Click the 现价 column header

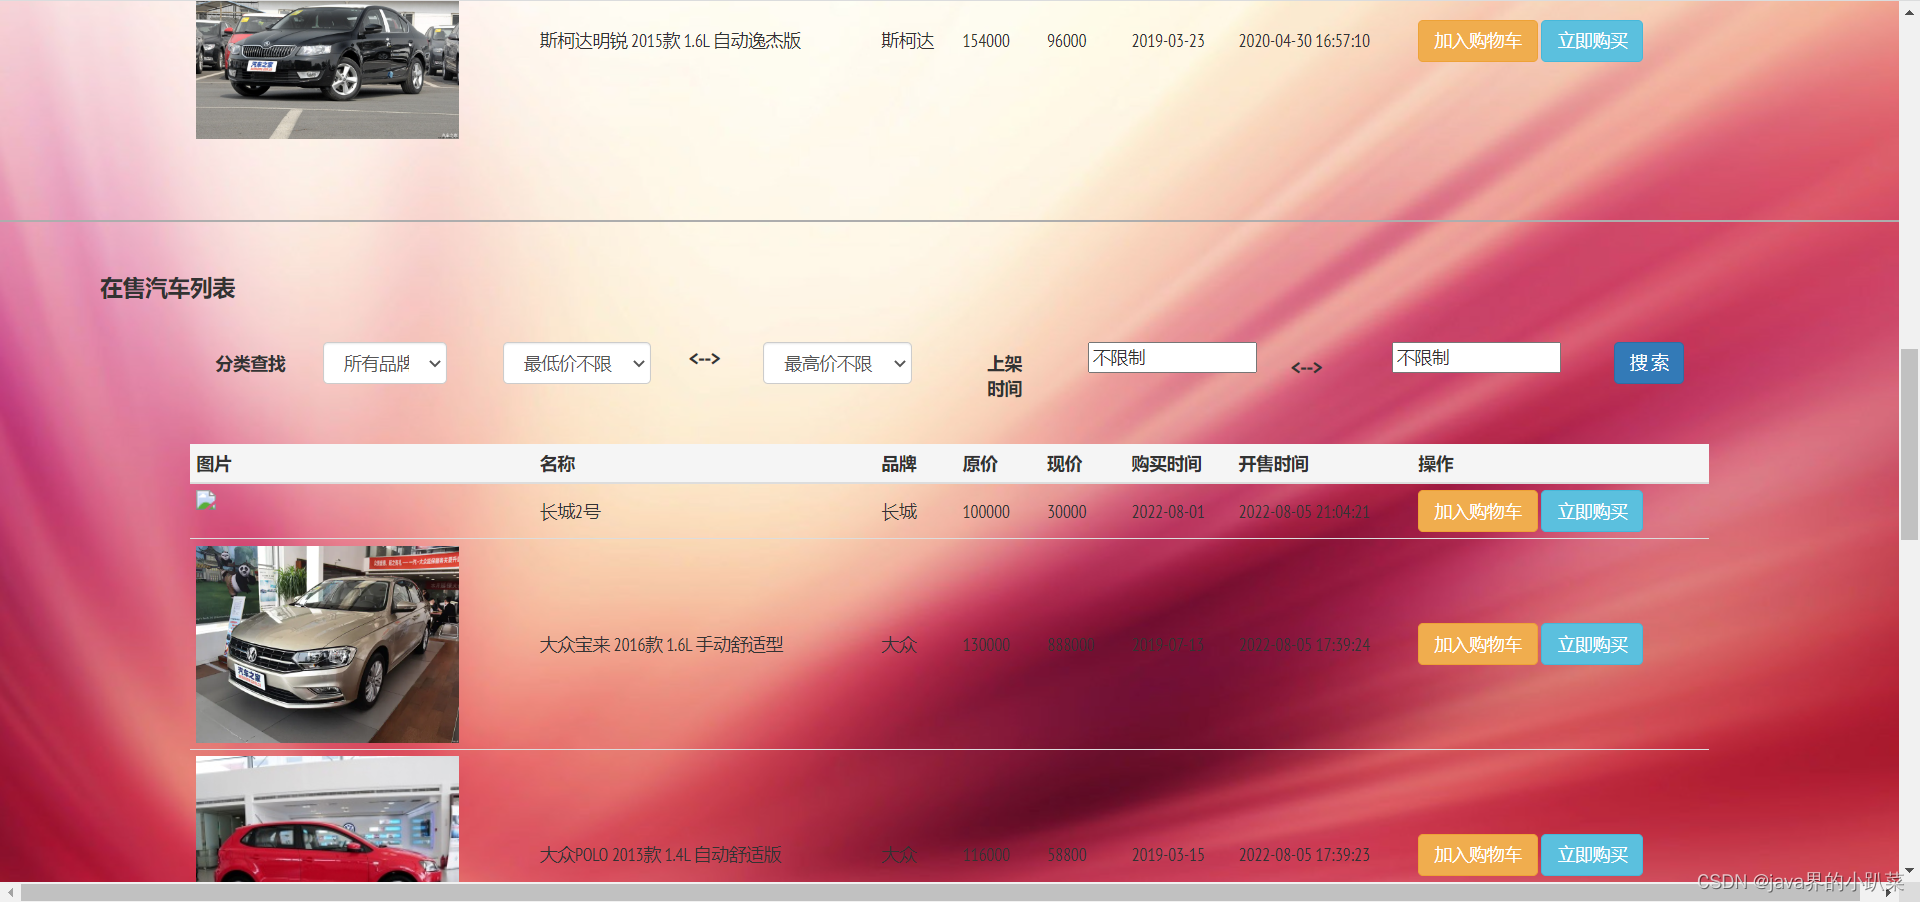[x=1064, y=464]
